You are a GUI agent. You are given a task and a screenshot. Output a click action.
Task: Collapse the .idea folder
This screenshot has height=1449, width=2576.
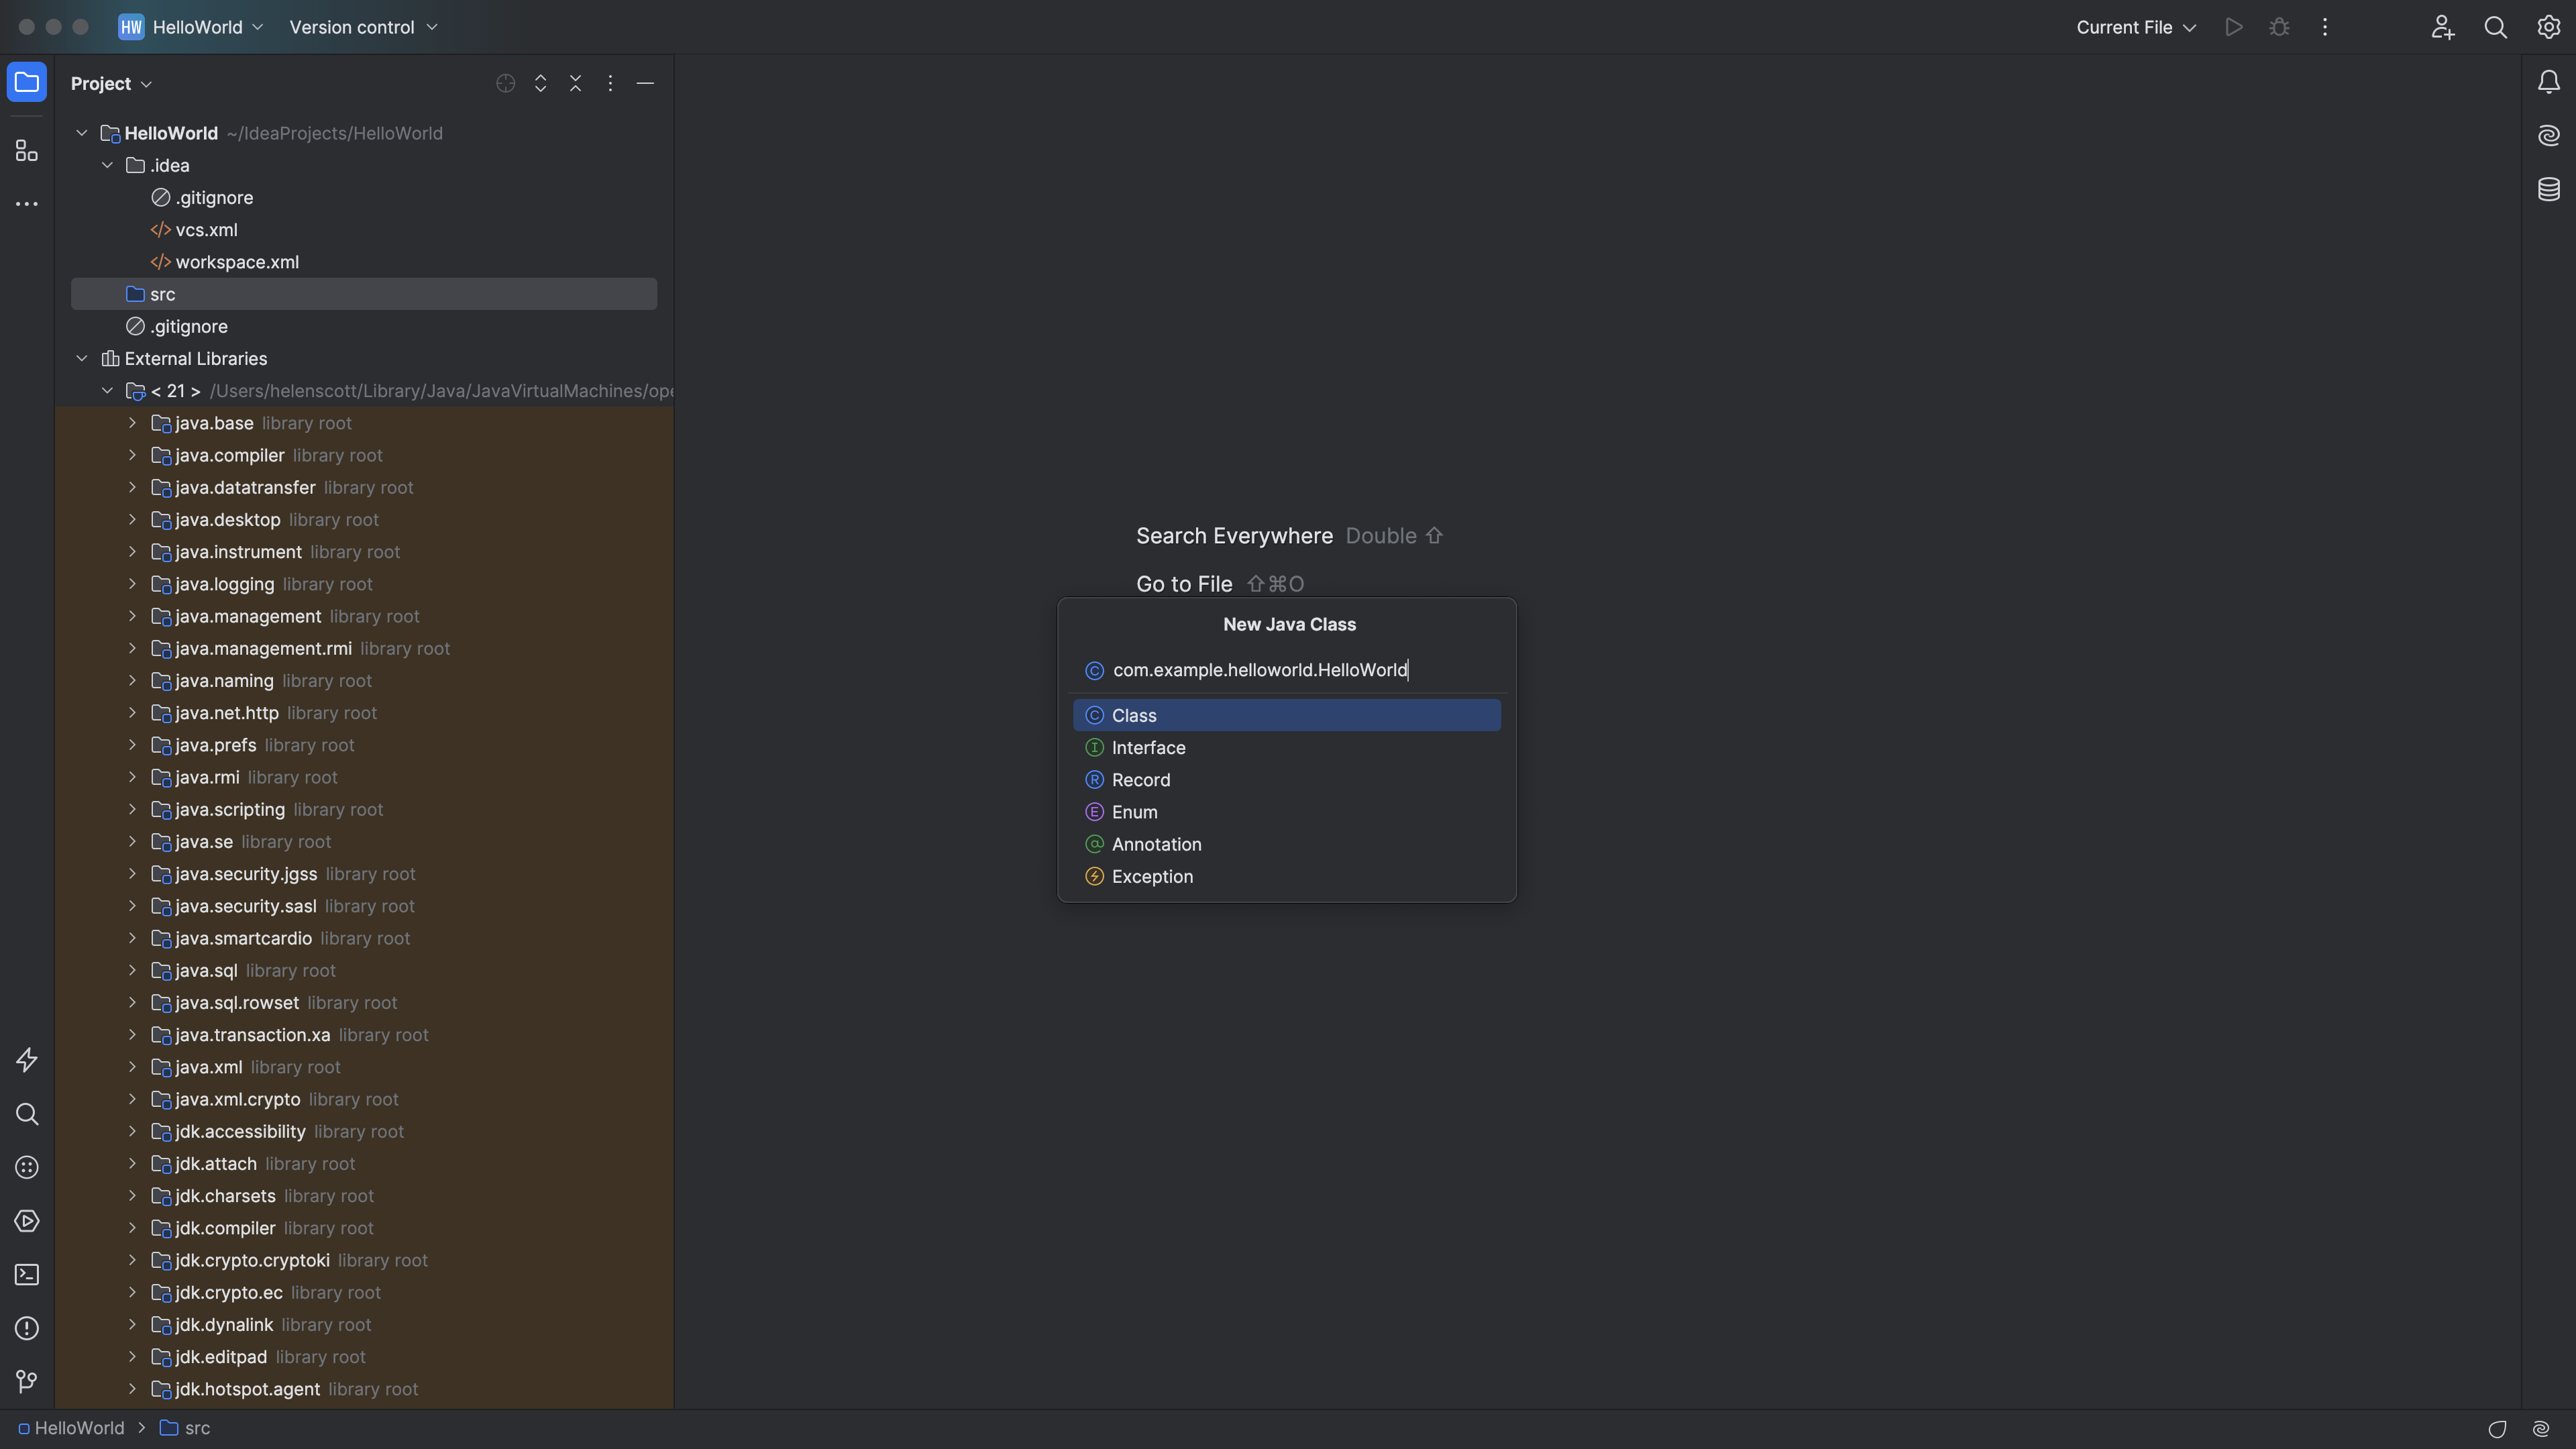point(107,166)
